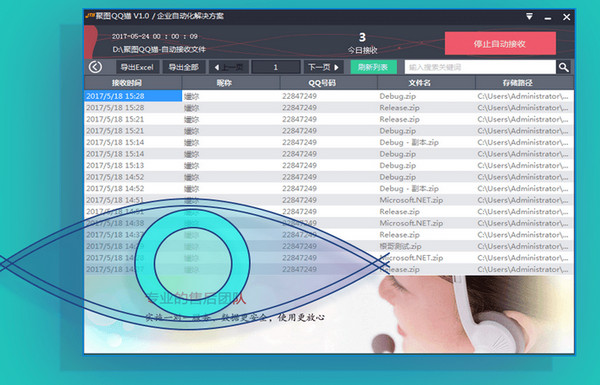600x385 pixels.
Task: Click the 导出全部 button
Action: 184,67
